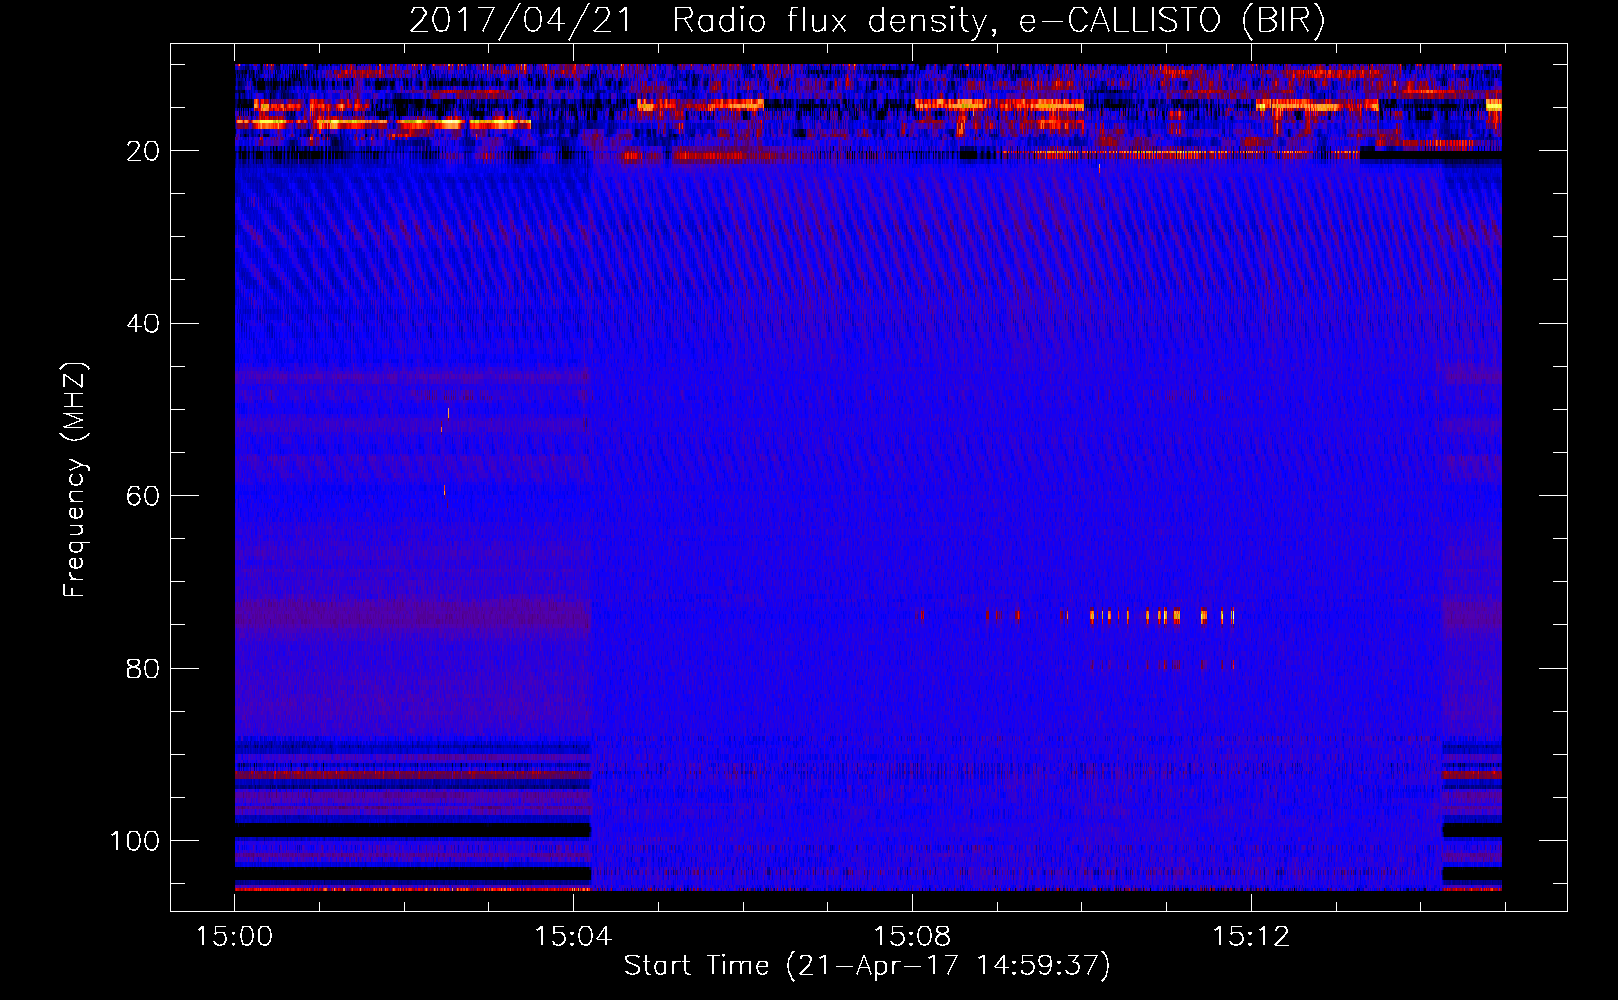This screenshot has width=1618, height=1000.
Task: Click the 15:08 time tick label
Action: click(x=912, y=937)
